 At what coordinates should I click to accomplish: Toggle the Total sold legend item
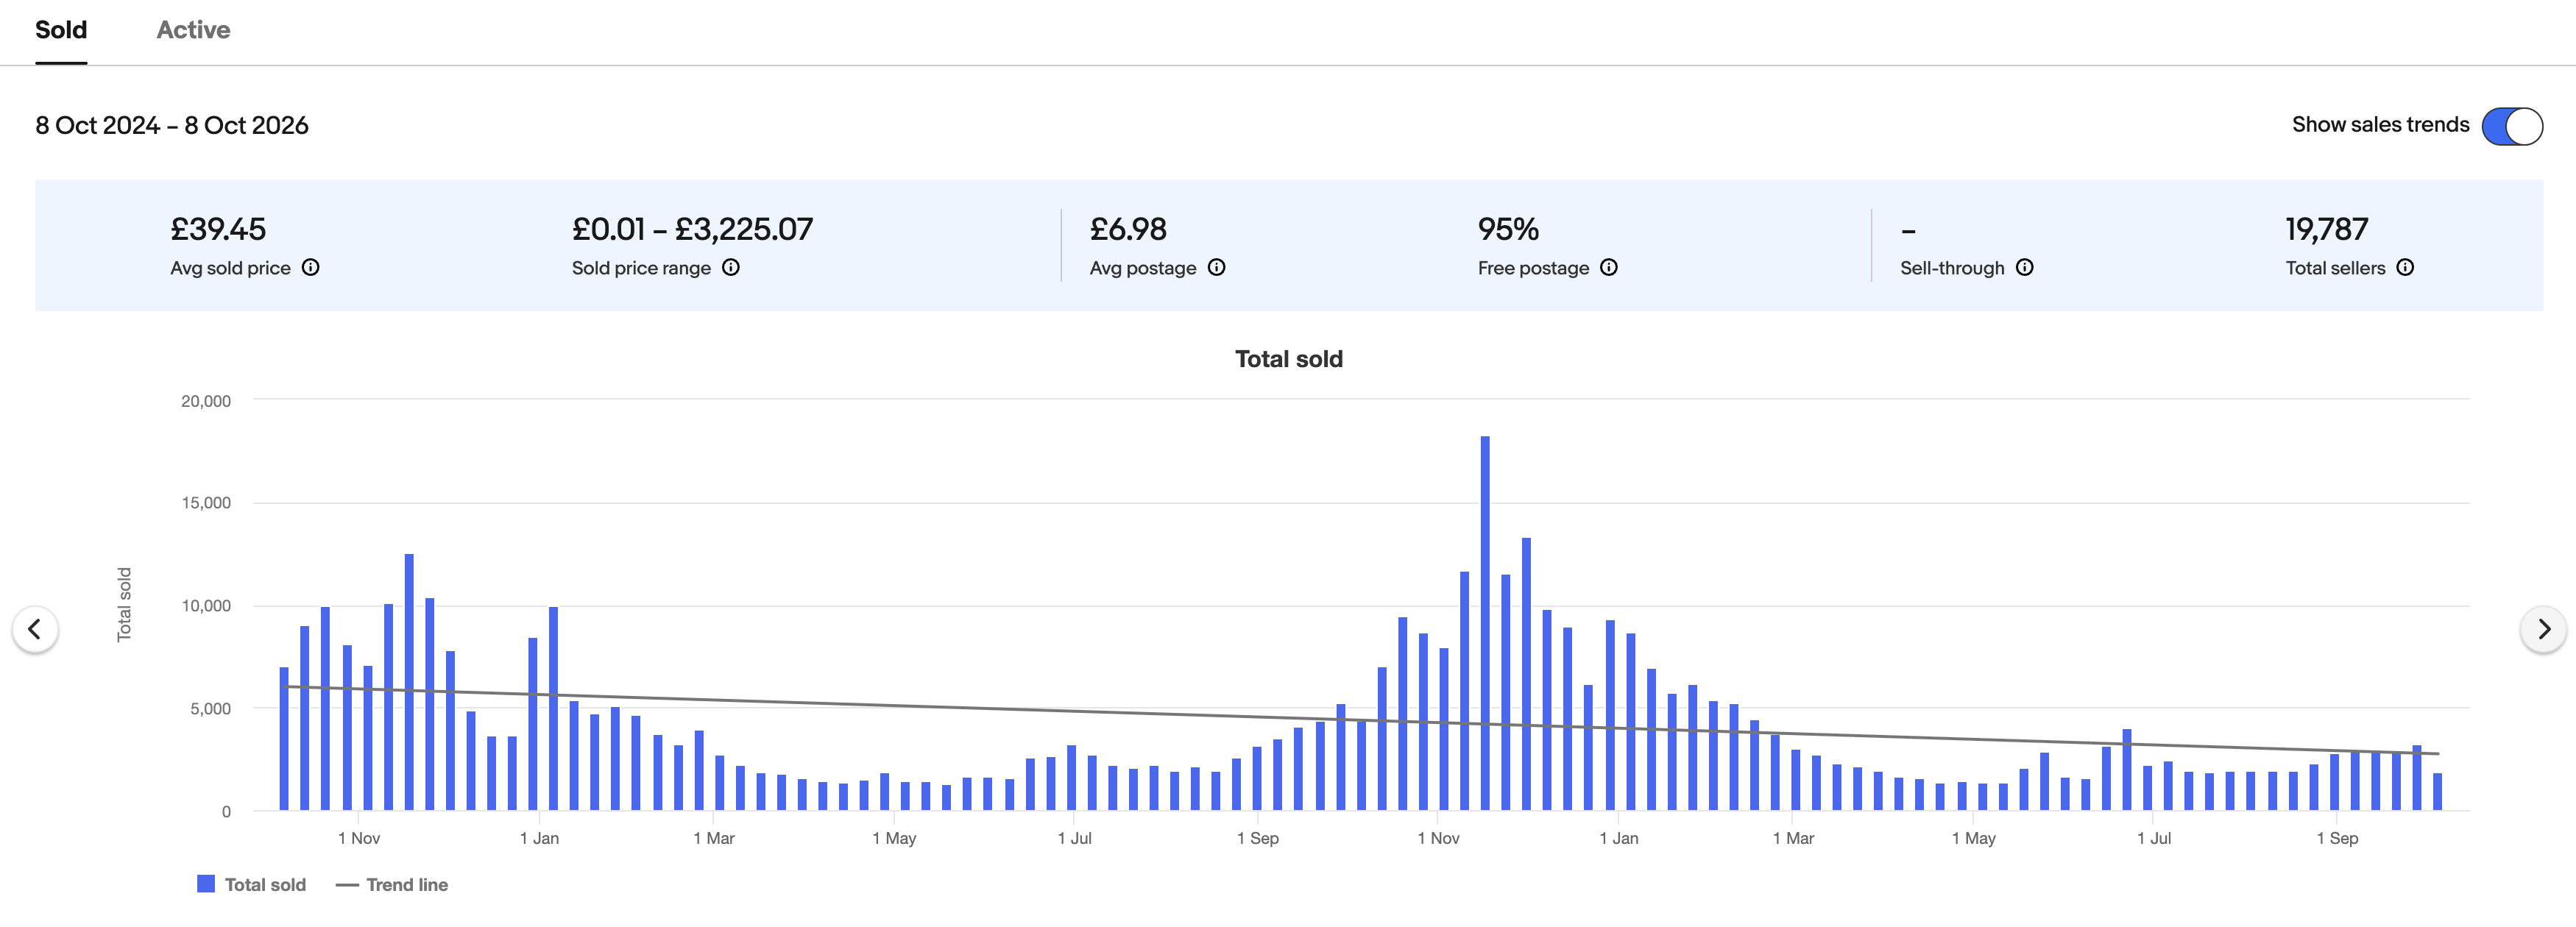[x=252, y=884]
